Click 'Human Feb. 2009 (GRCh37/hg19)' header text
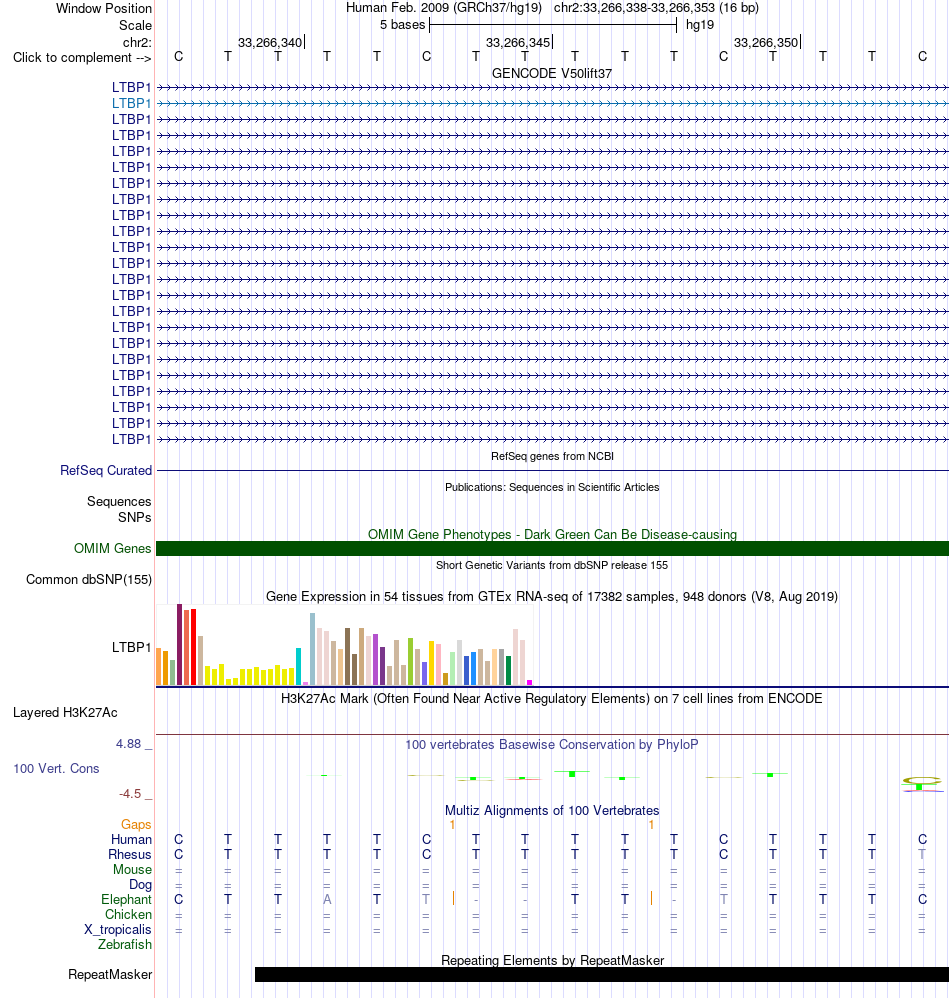Viewport: 950px width, 998px height. pos(444,8)
